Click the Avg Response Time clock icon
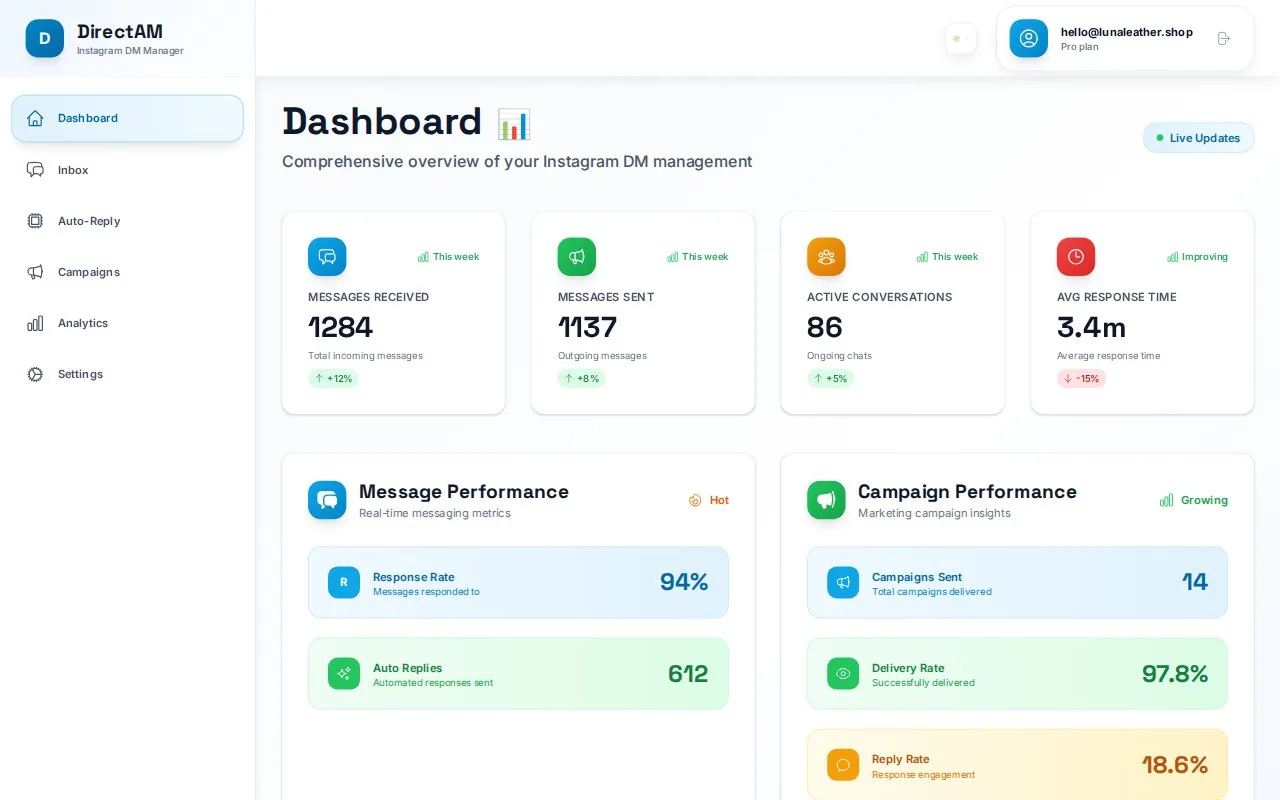Viewport: 1280px width, 800px height. tap(1076, 257)
